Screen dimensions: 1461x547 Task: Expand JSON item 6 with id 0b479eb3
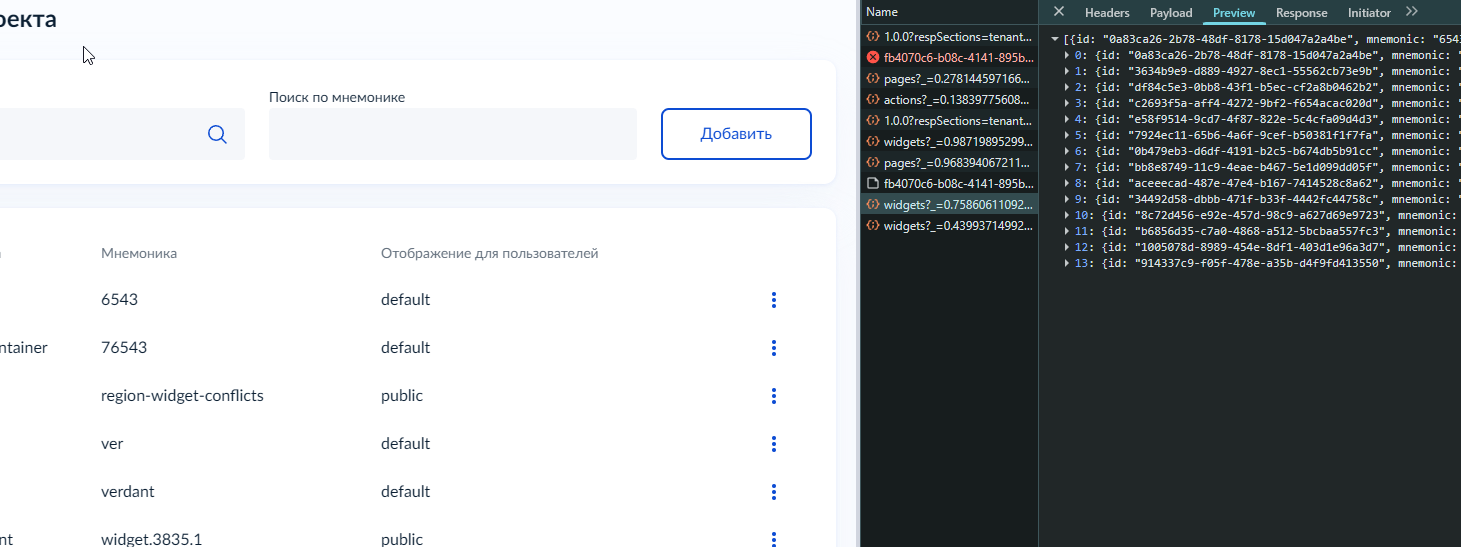[1067, 151]
